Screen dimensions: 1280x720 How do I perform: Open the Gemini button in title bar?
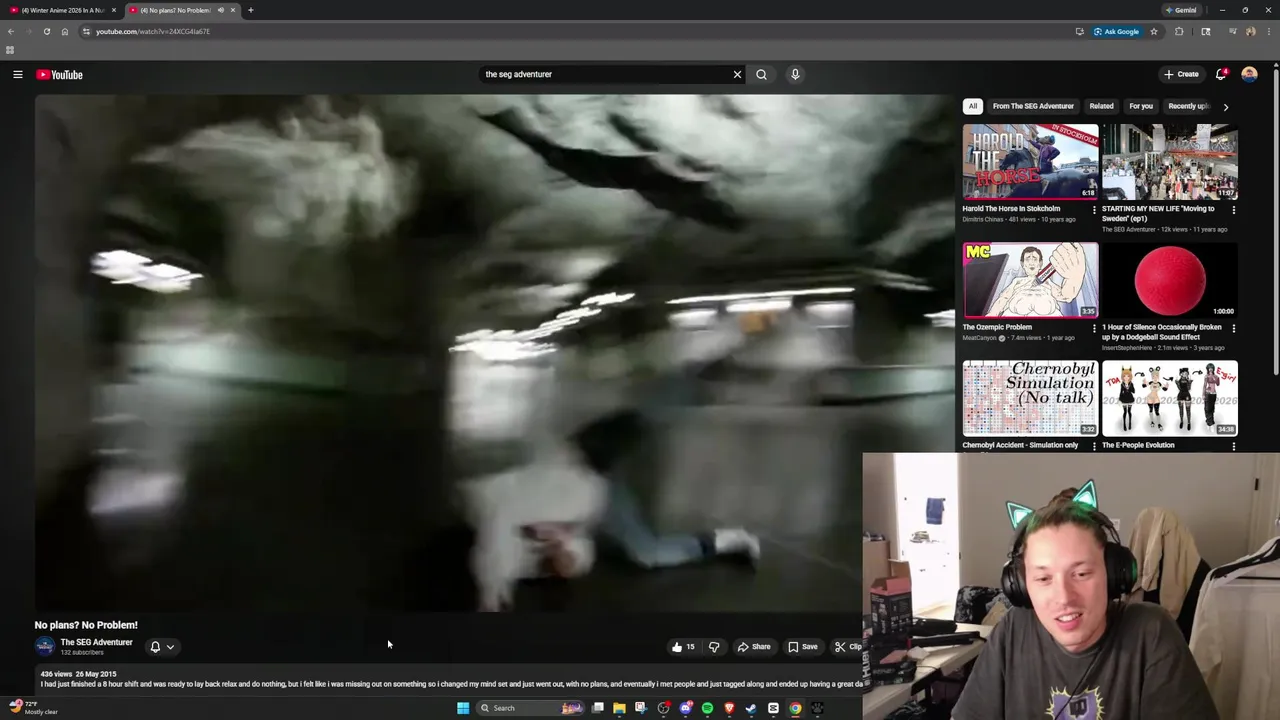click(1181, 10)
